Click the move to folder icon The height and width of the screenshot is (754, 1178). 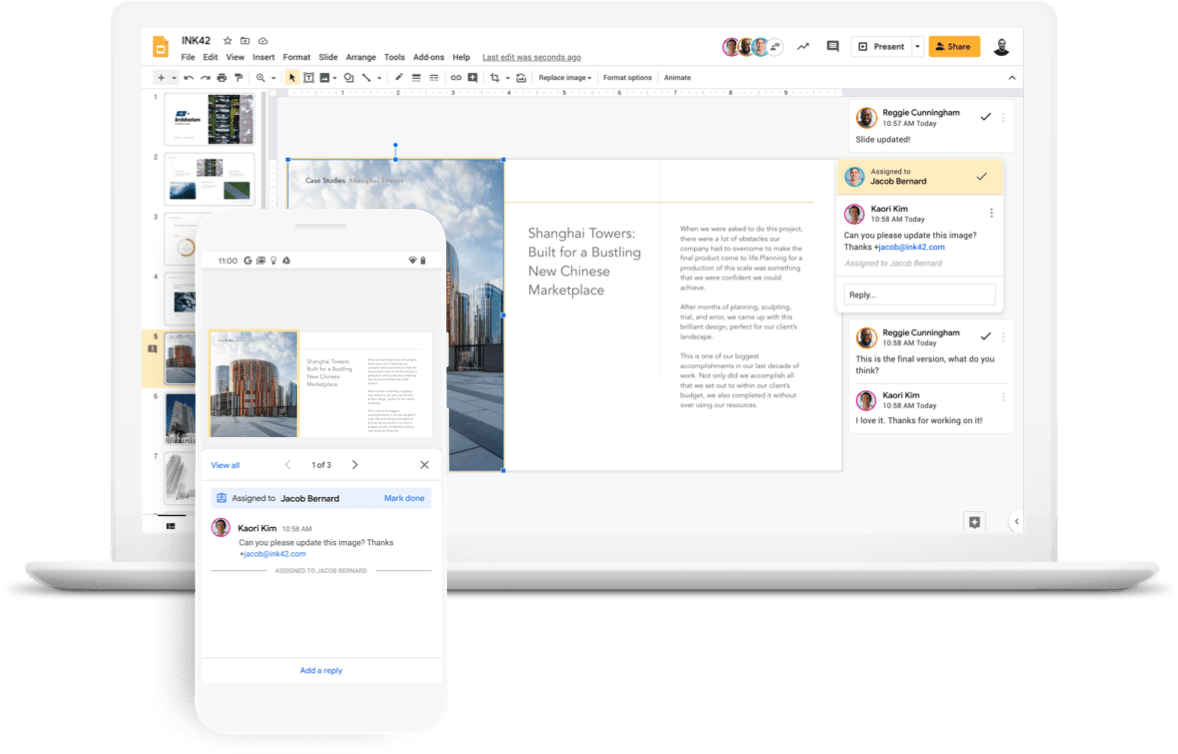click(245, 41)
